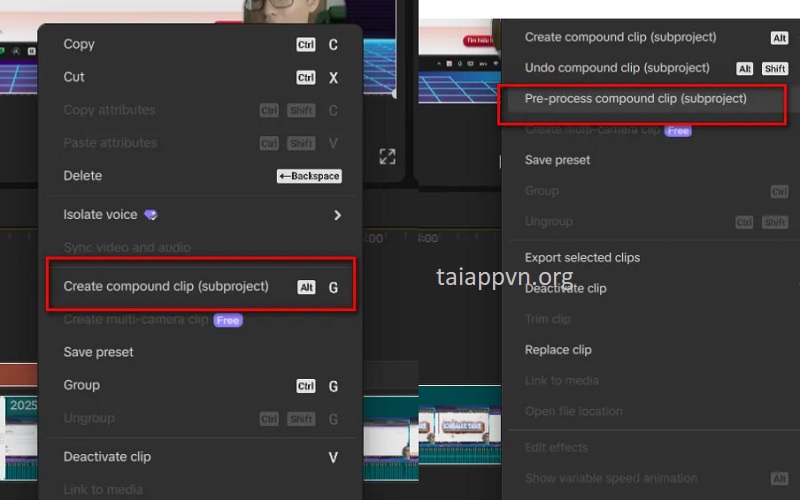Image resolution: width=800 pixels, height=500 pixels.
Task: Expand the Isolate voice submenu arrow
Action: [x=337, y=215]
